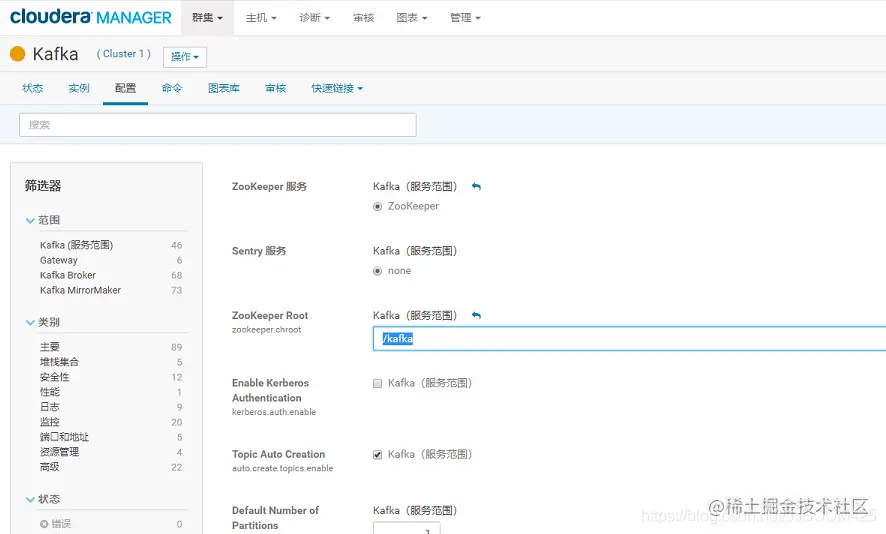Click the Default Number of Partitions field
Viewport: 886px width, 534px height.
(x=406, y=529)
